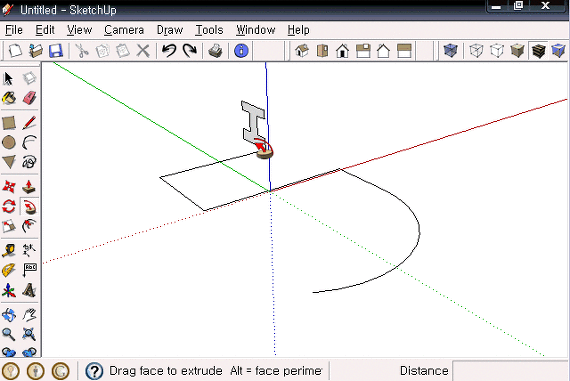Image resolution: width=570 pixels, height=381 pixels.
Task: Switch to Left view
Action: [x=404, y=51]
